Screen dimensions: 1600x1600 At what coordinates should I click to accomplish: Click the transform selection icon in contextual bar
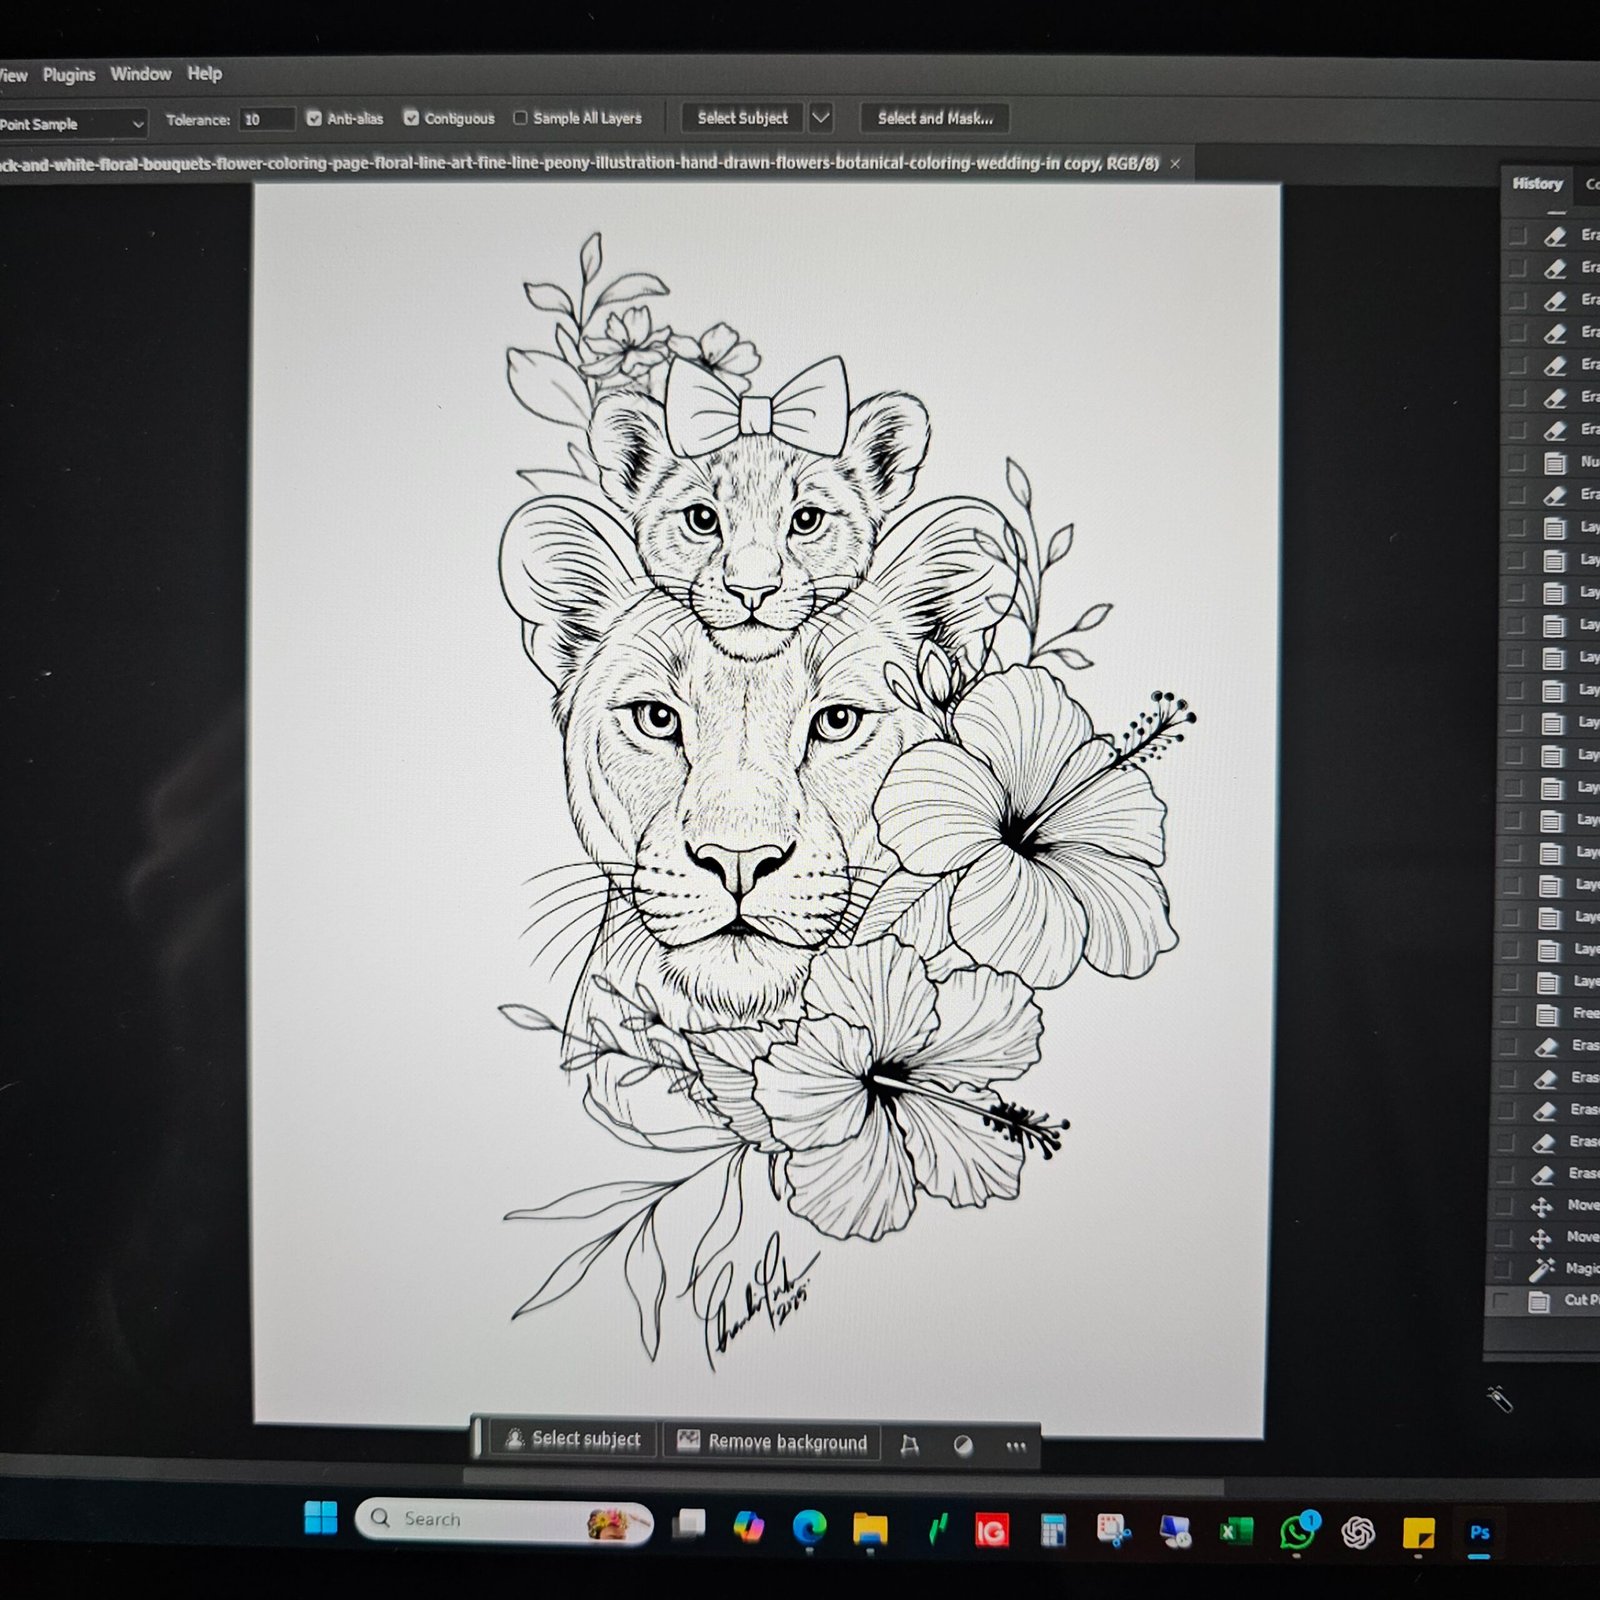pyautogui.click(x=909, y=1445)
